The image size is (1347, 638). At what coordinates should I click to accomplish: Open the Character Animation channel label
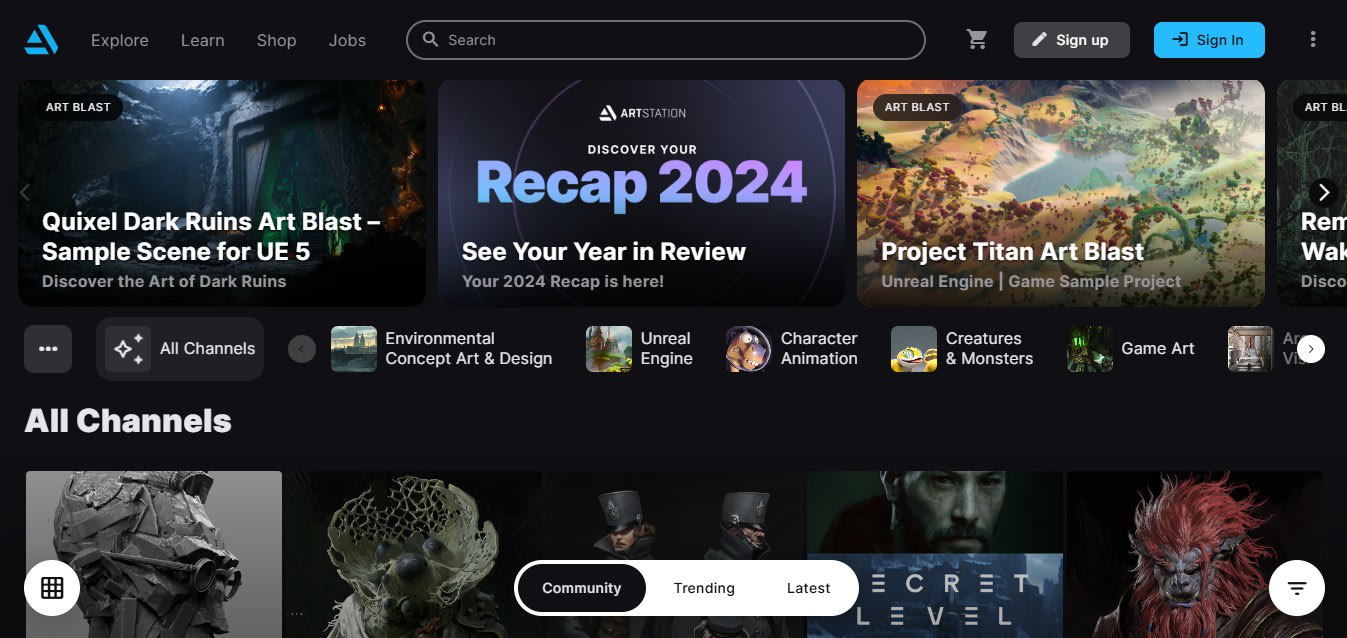point(819,349)
